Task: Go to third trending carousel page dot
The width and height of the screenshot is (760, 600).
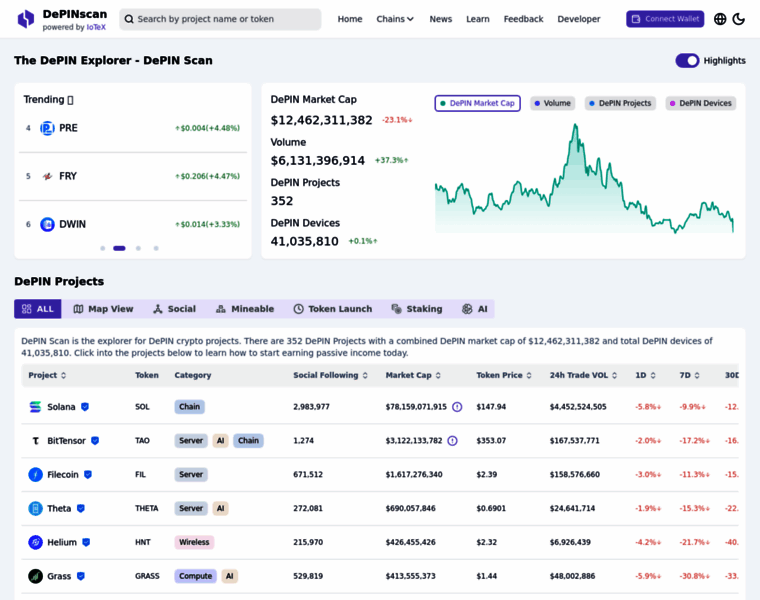Action: click(138, 248)
